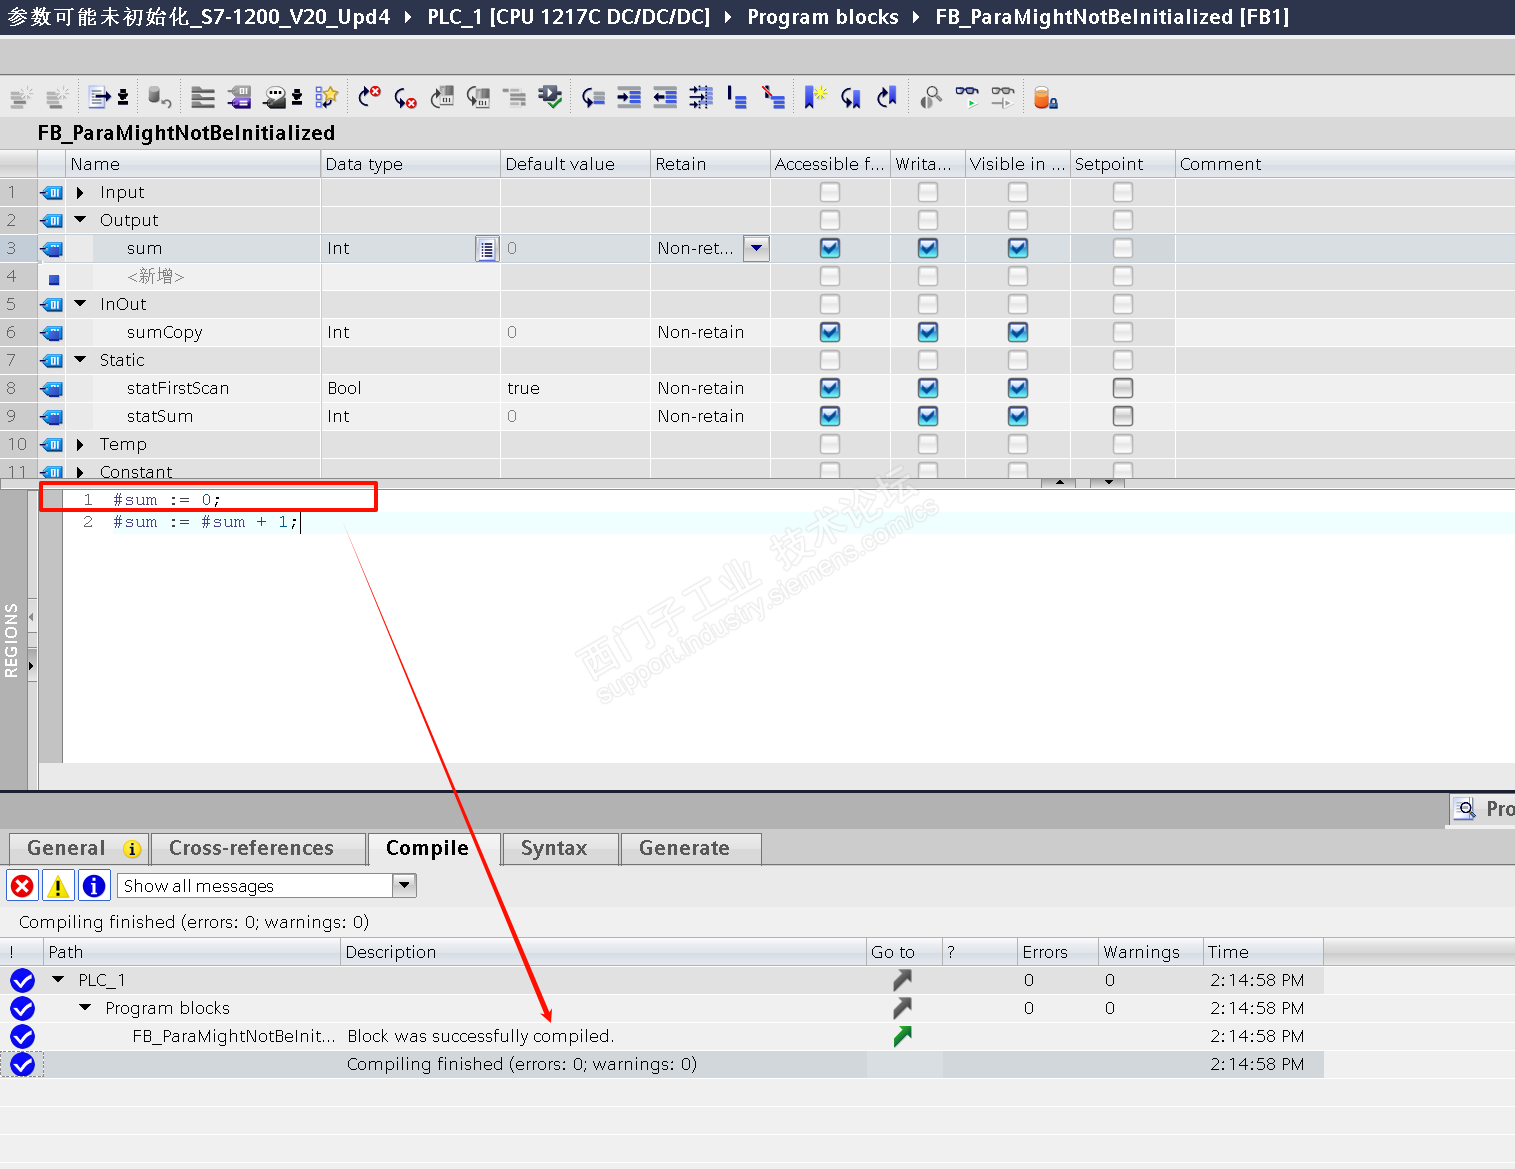This screenshot has width=1515, height=1169.
Task: Collapse the Program blocks compile node
Action: coord(85,1008)
